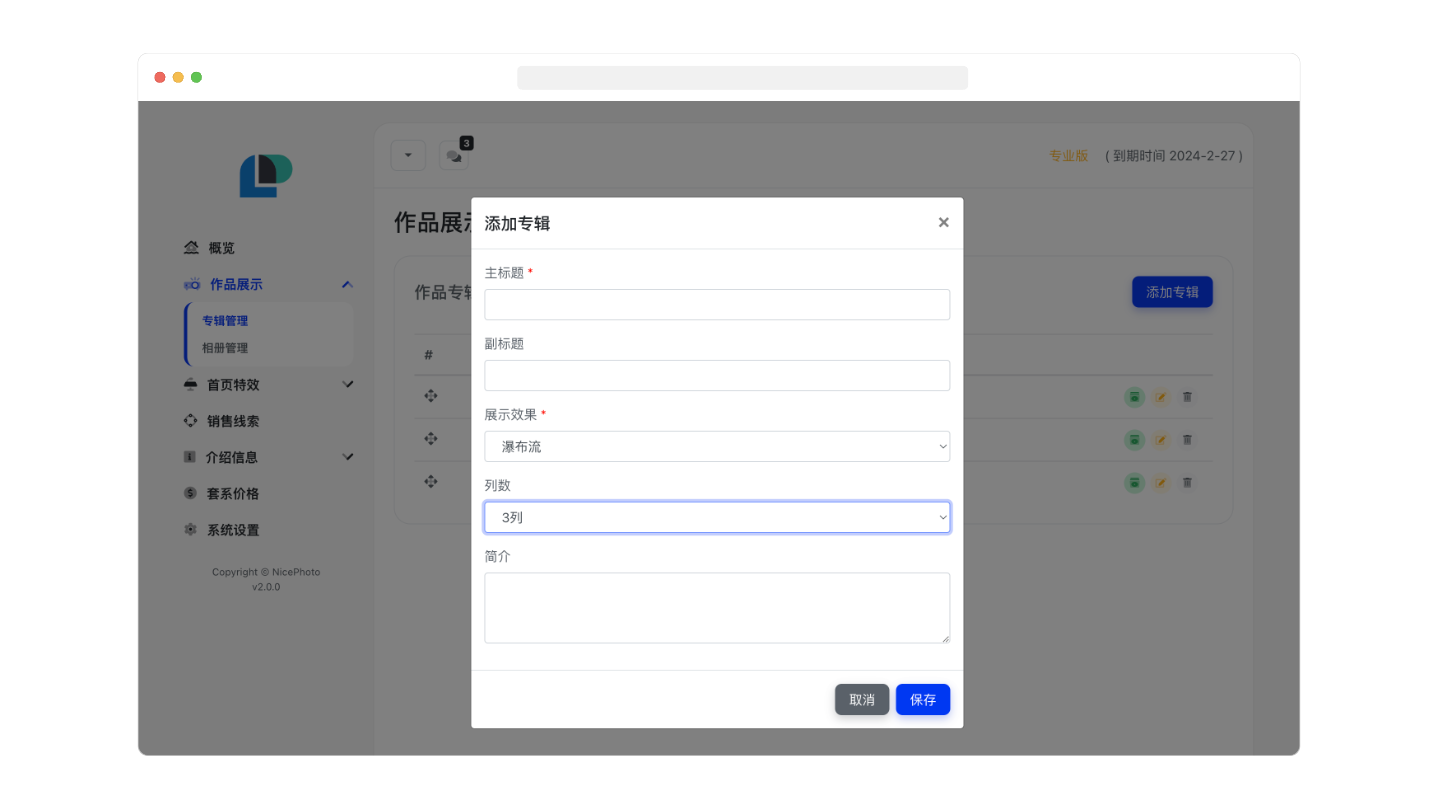1438x809 pixels.
Task: Click the icon beside 首页特效
Action: click(190, 385)
